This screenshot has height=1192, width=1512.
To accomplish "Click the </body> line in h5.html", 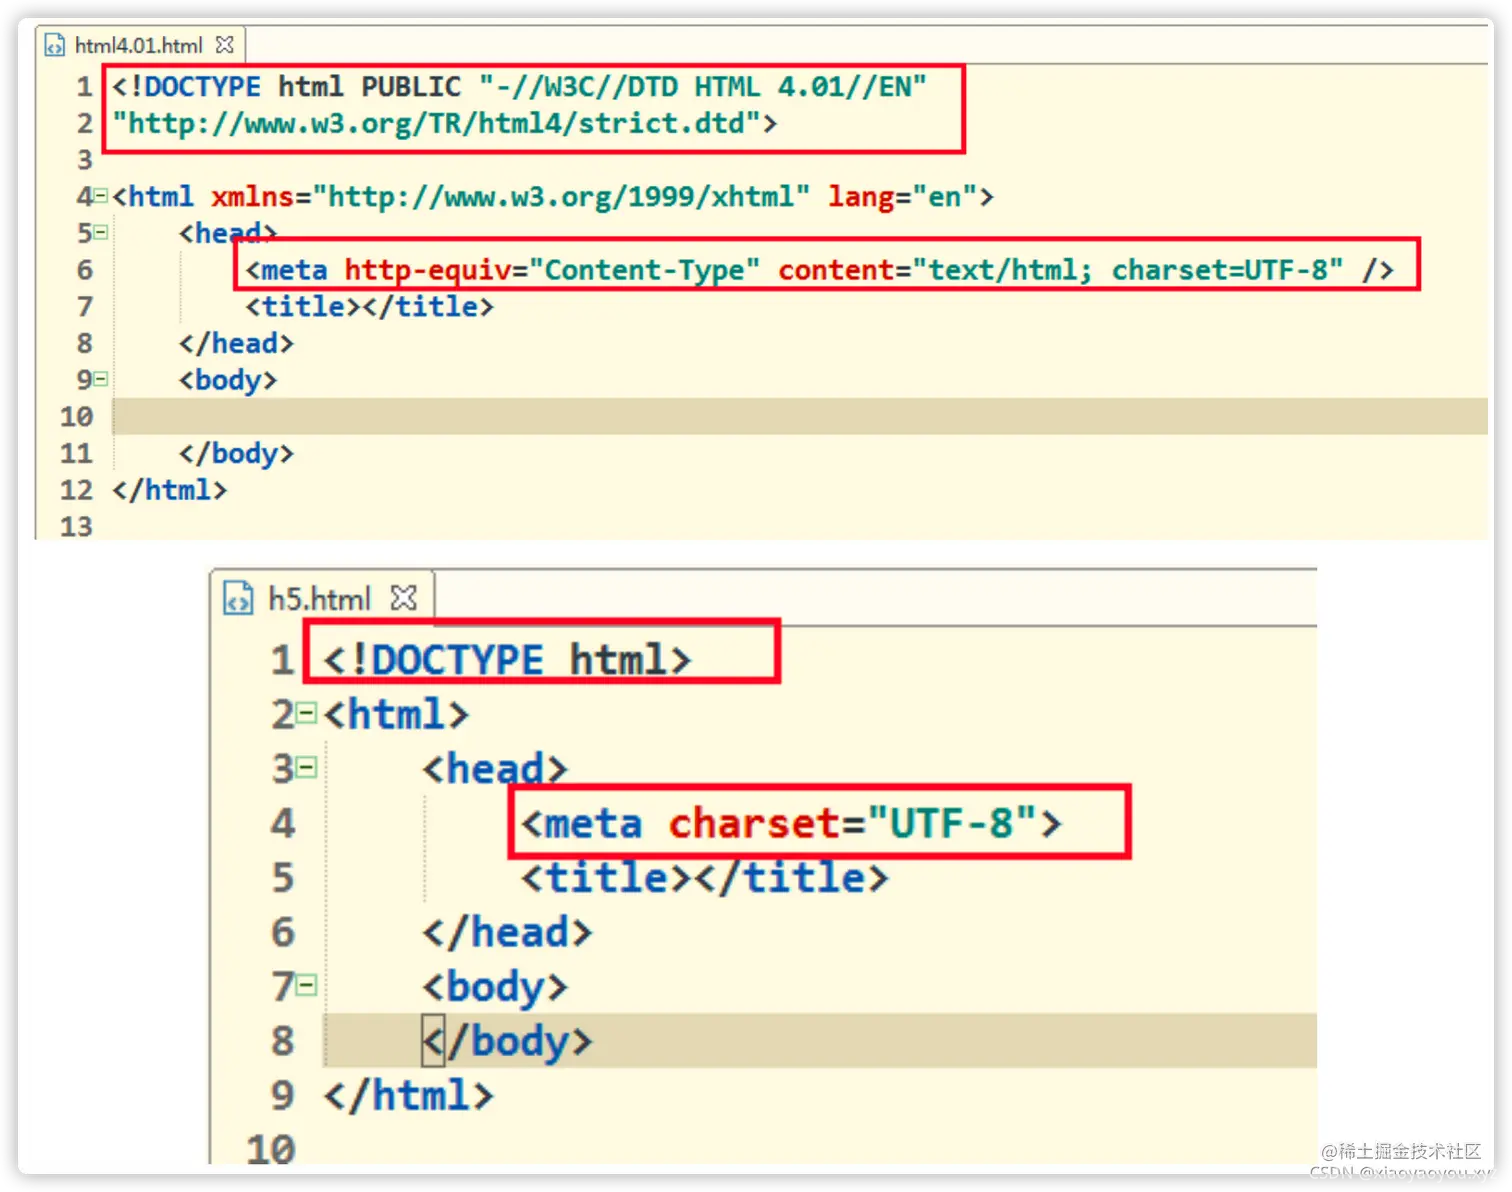I will pos(507,1041).
